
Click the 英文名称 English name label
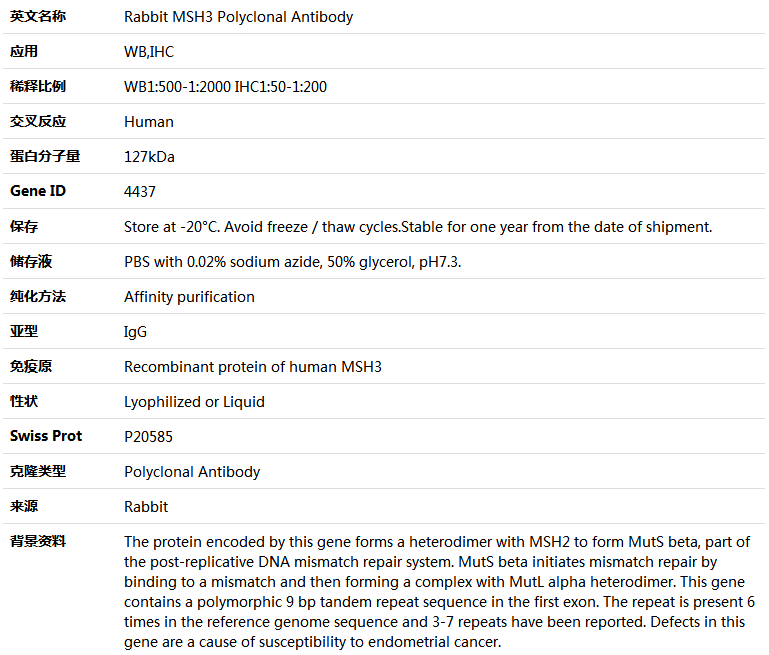pyautogui.click(x=38, y=16)
